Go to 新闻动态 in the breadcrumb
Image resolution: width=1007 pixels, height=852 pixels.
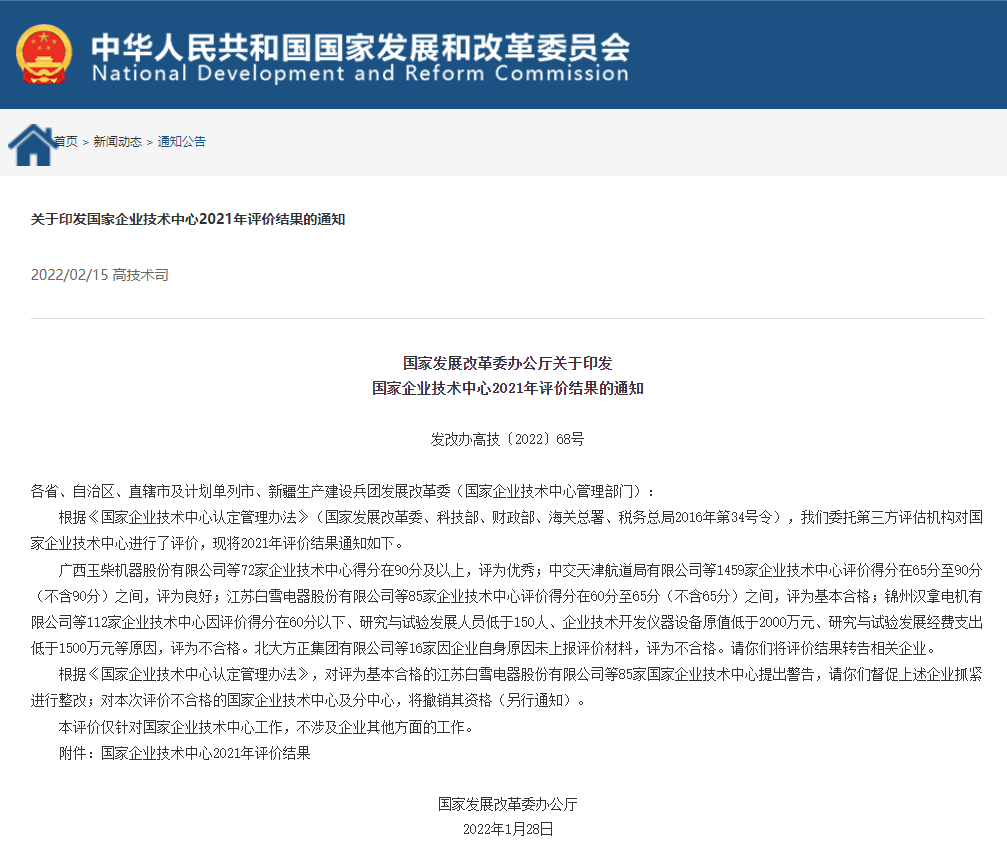tap(117, 142)
